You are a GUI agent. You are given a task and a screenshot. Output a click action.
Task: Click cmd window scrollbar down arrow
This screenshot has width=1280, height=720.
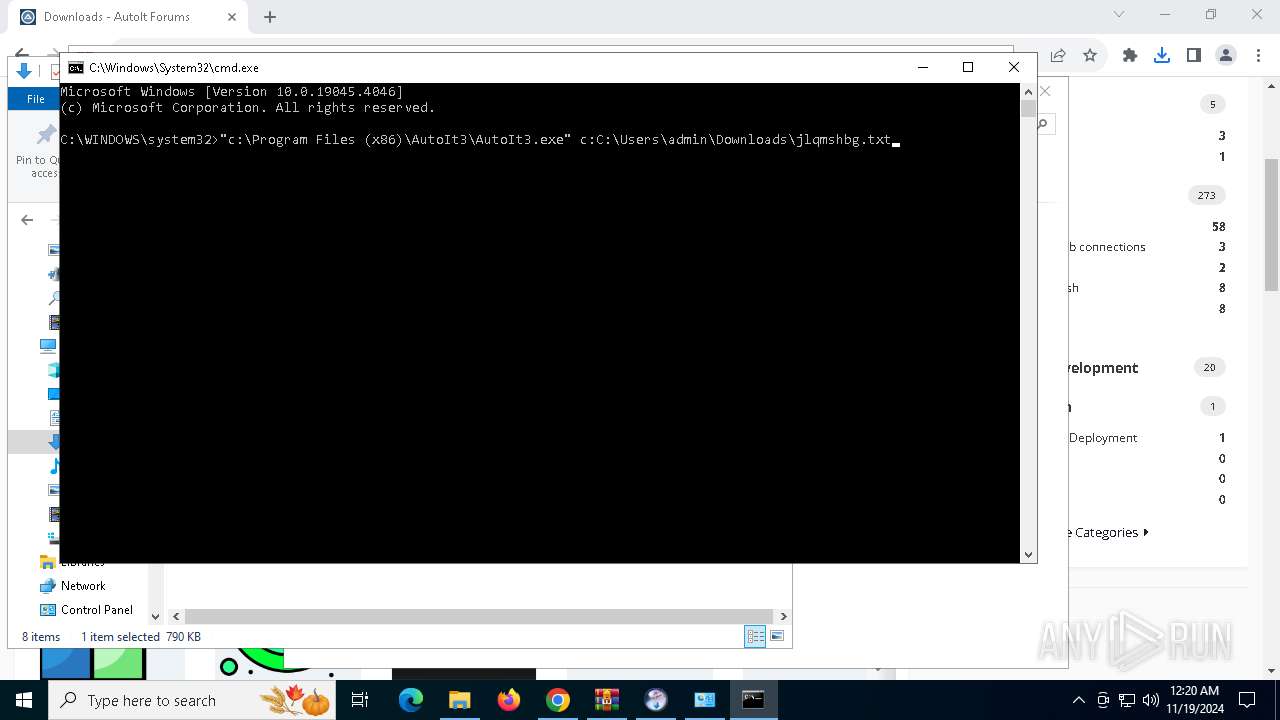pos(1028,554)
